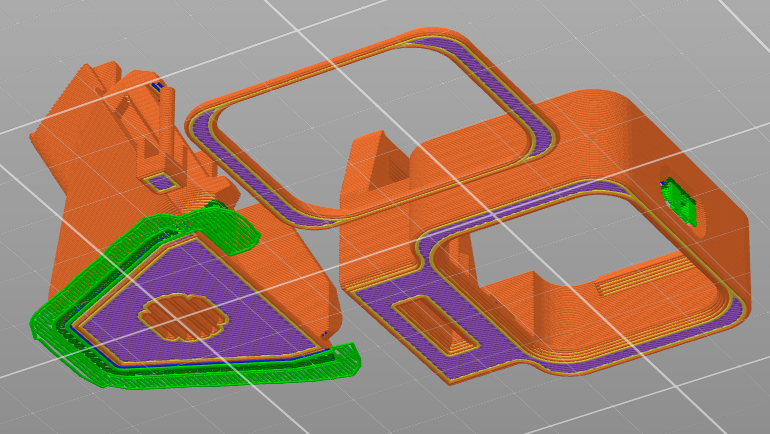
Task: Click the flower-shaped hole in the purple triangle
Action: click(x=180, y=315)
